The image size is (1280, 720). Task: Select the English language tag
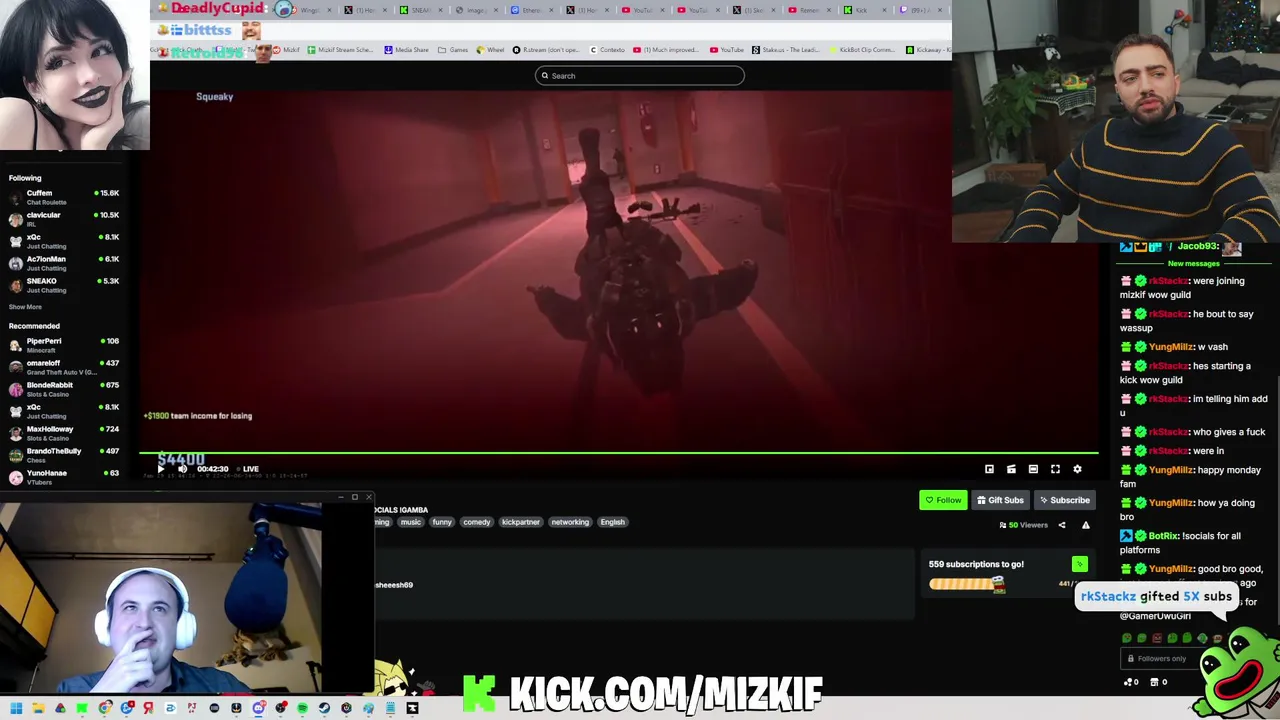(613, 522)
